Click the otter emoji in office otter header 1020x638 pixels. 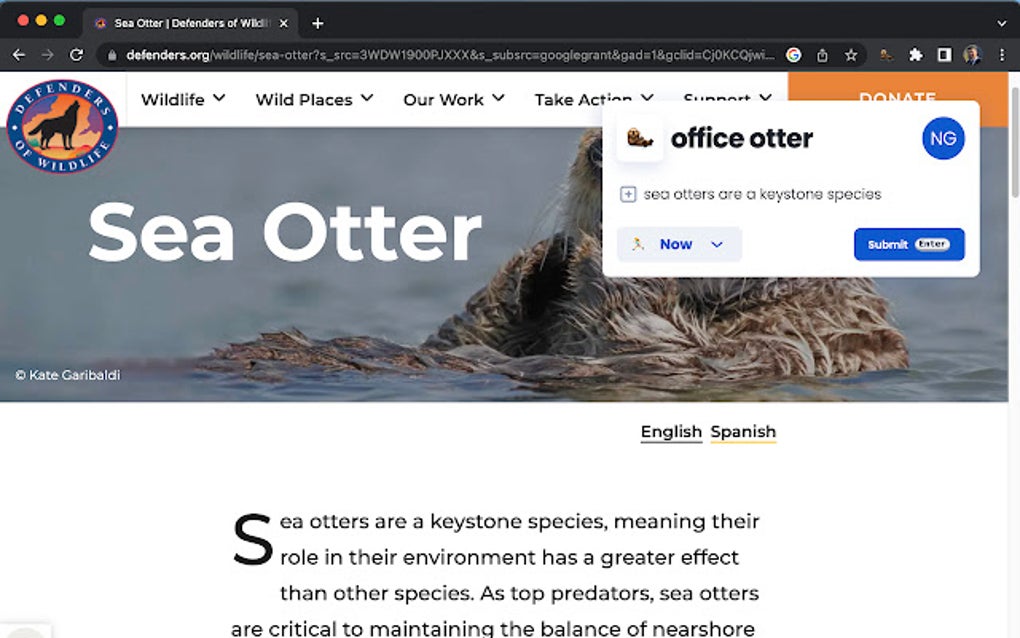click(638, 137)
